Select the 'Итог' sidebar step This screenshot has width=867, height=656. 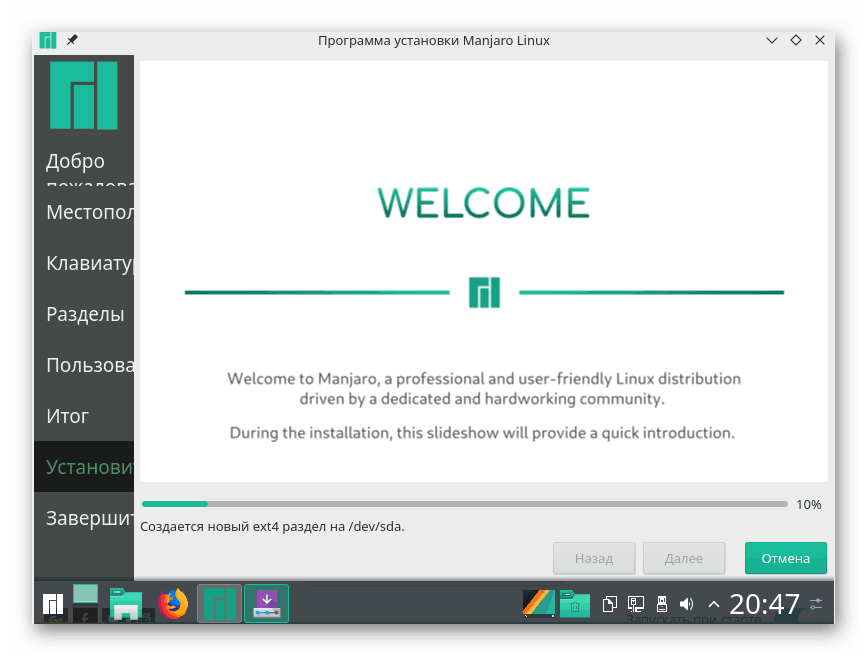(84, 416)
